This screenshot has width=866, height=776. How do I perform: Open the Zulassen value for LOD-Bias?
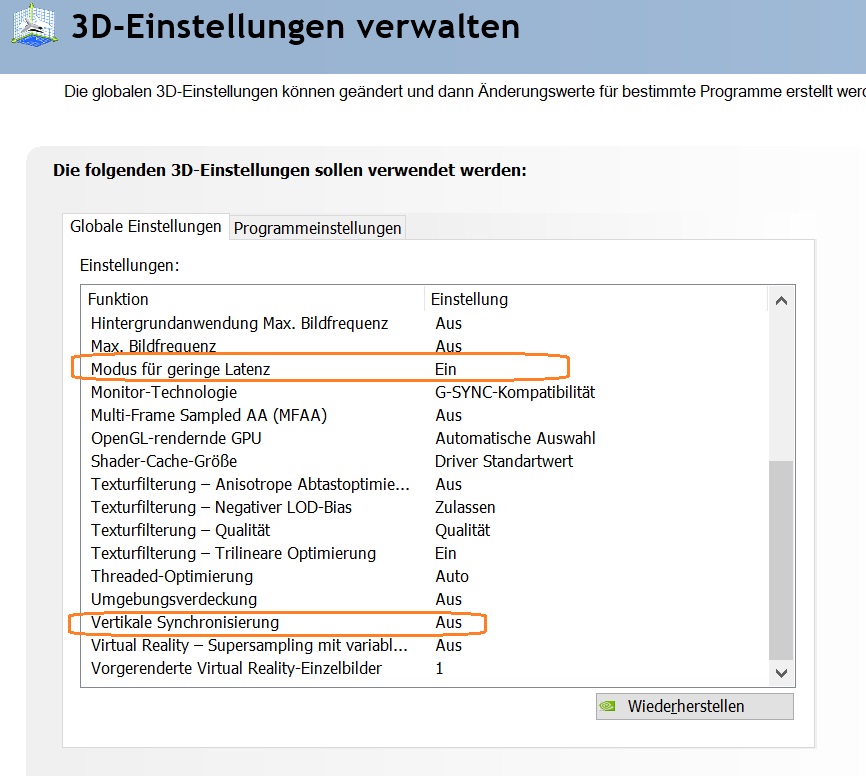coord(465,507)
